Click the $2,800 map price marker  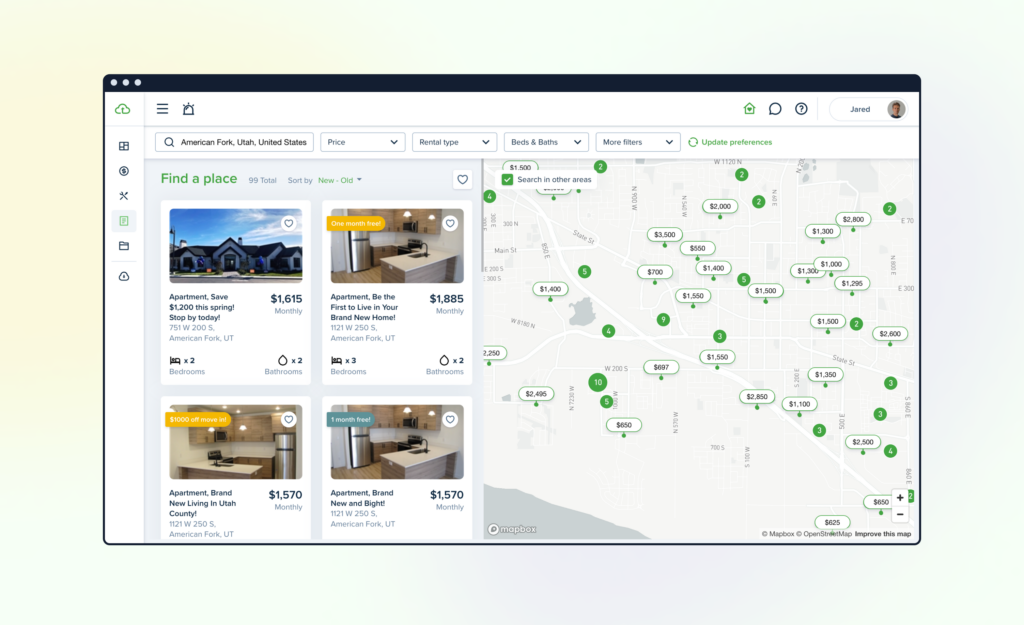coord(853,219)
